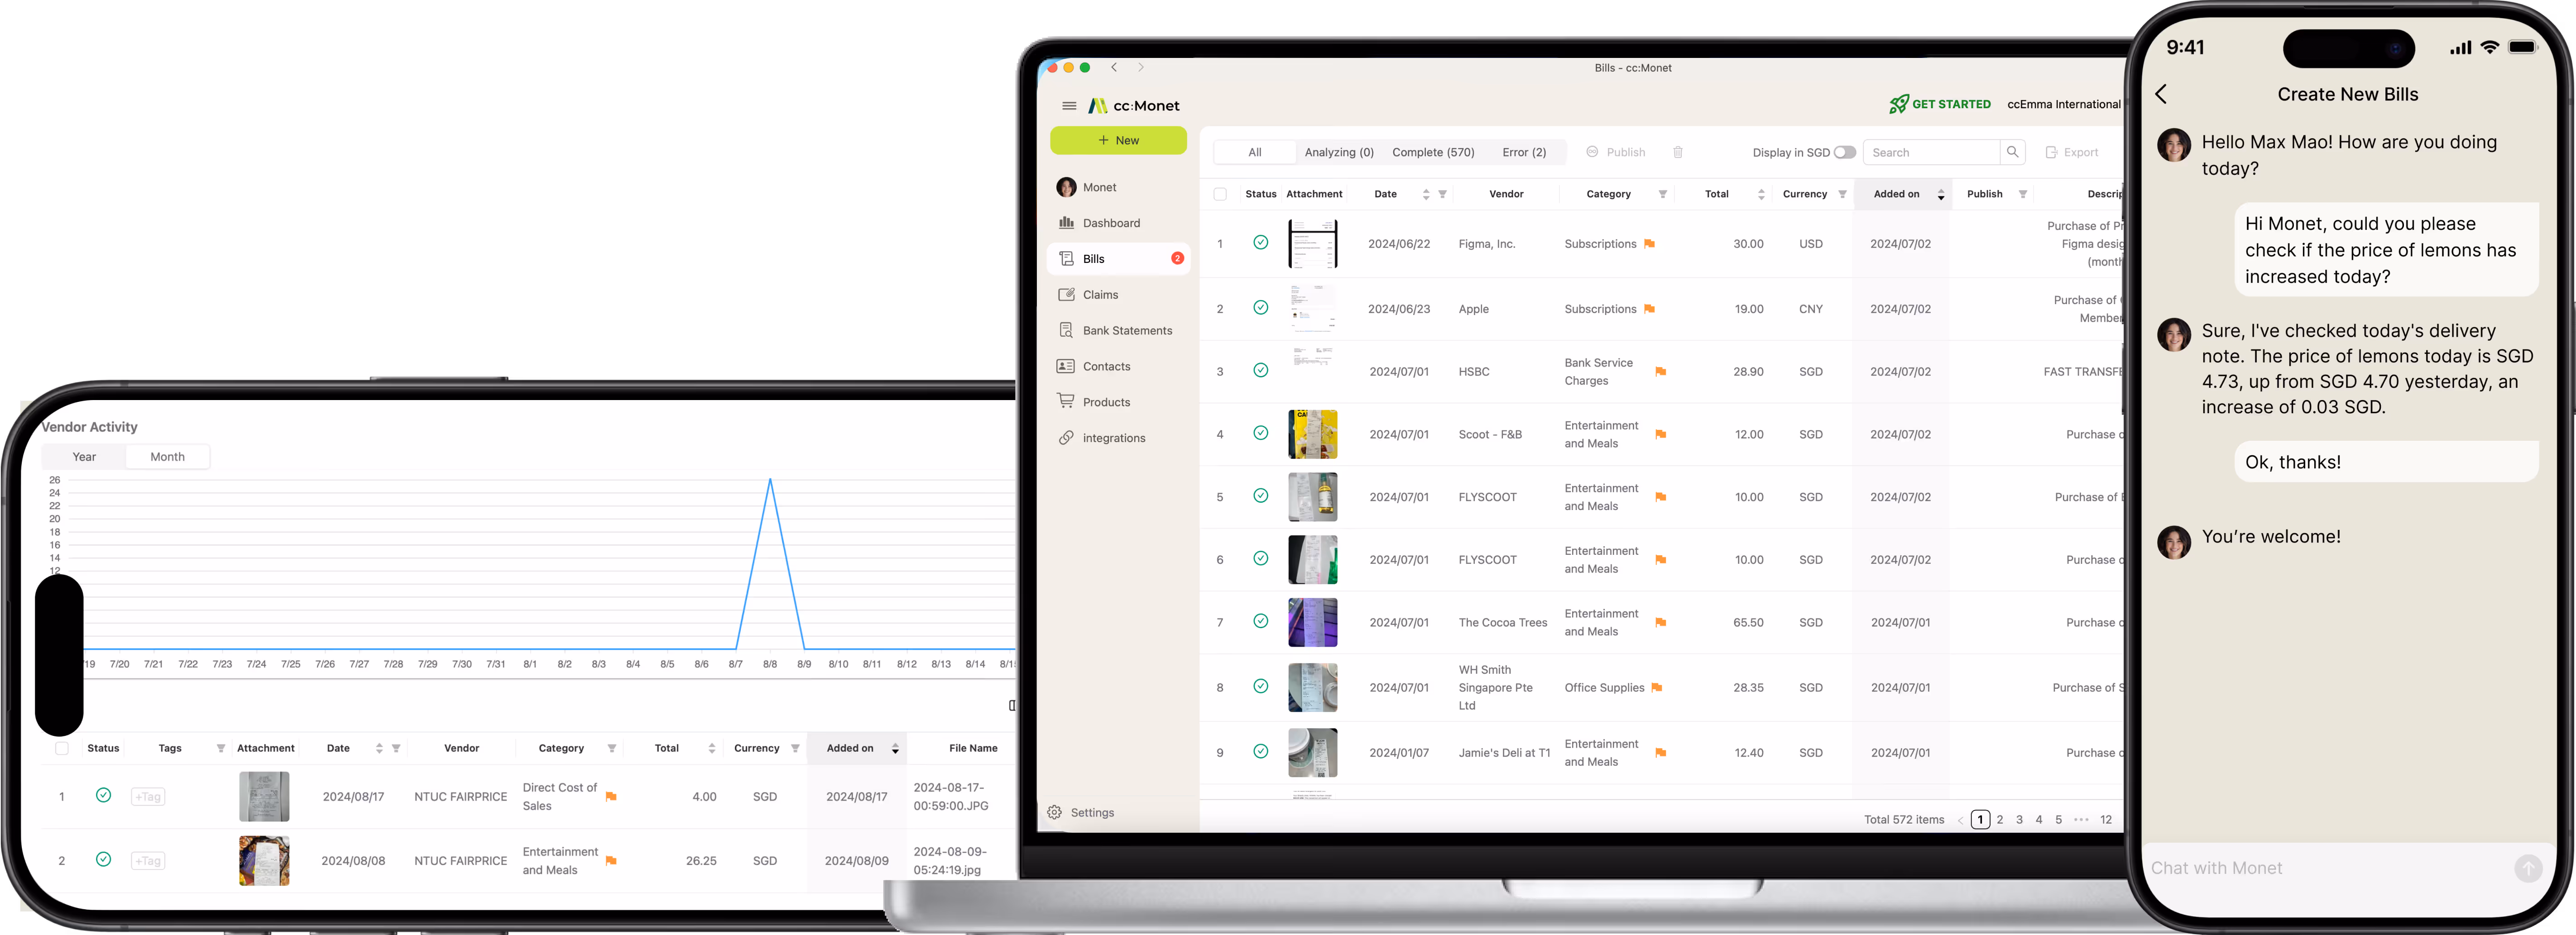Open Bank Statements in the sidebar
The image size is (2576, 935).
tap(1118, 331)
